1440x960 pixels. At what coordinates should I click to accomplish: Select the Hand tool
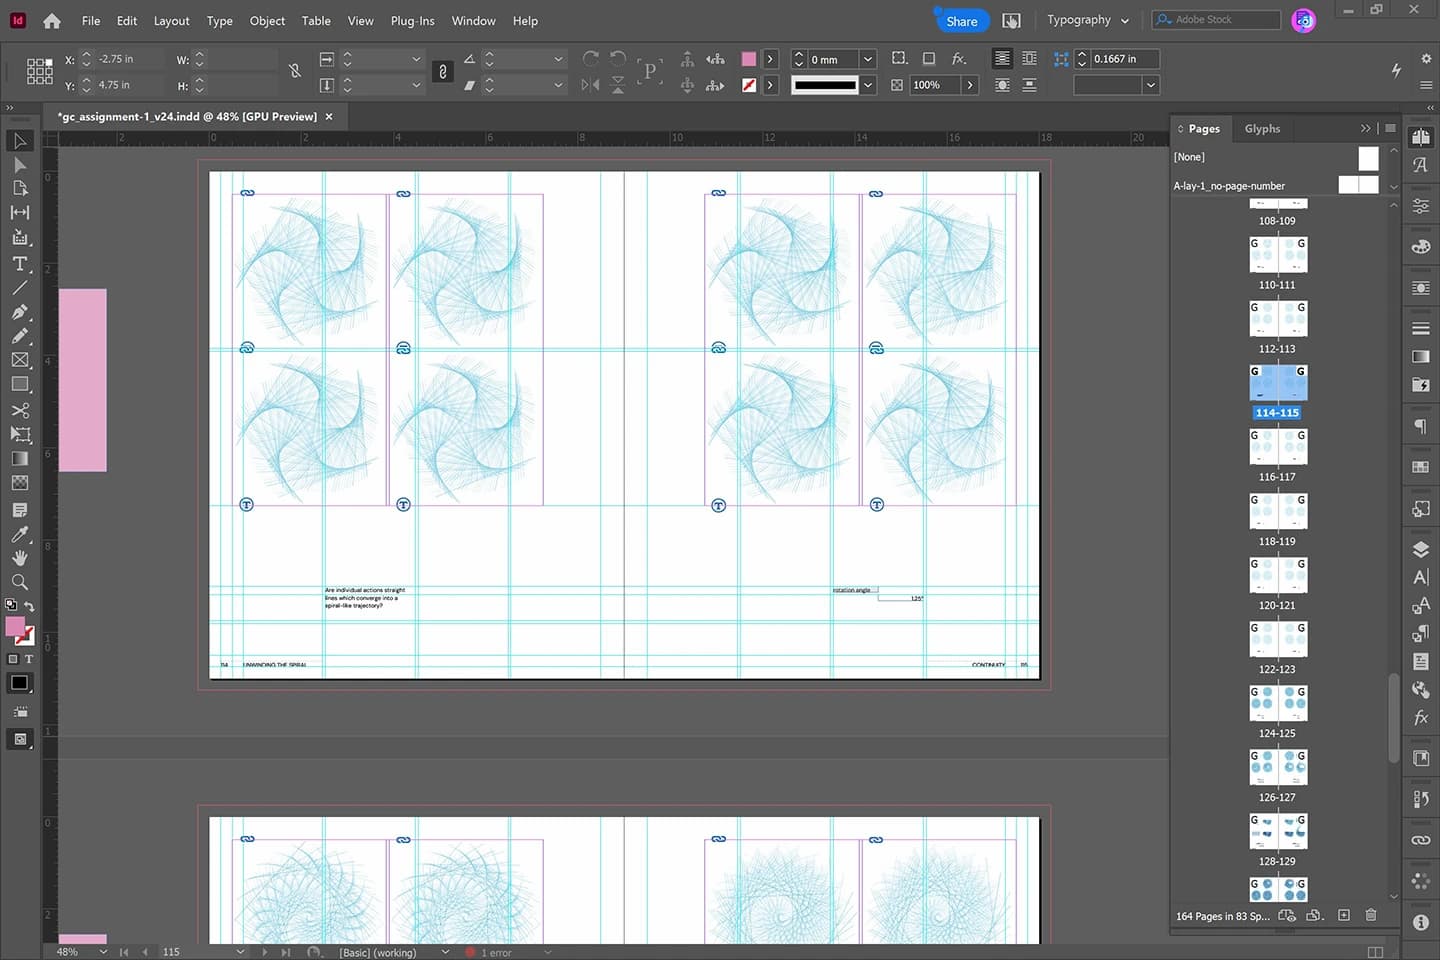(x=19, y=558)
